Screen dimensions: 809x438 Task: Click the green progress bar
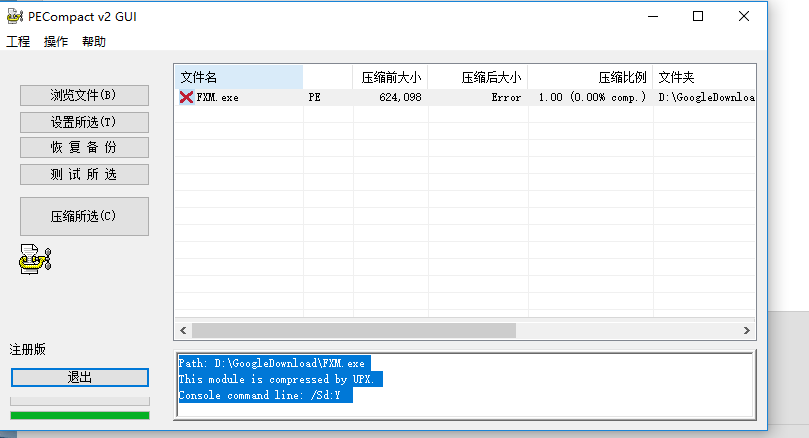80,415
